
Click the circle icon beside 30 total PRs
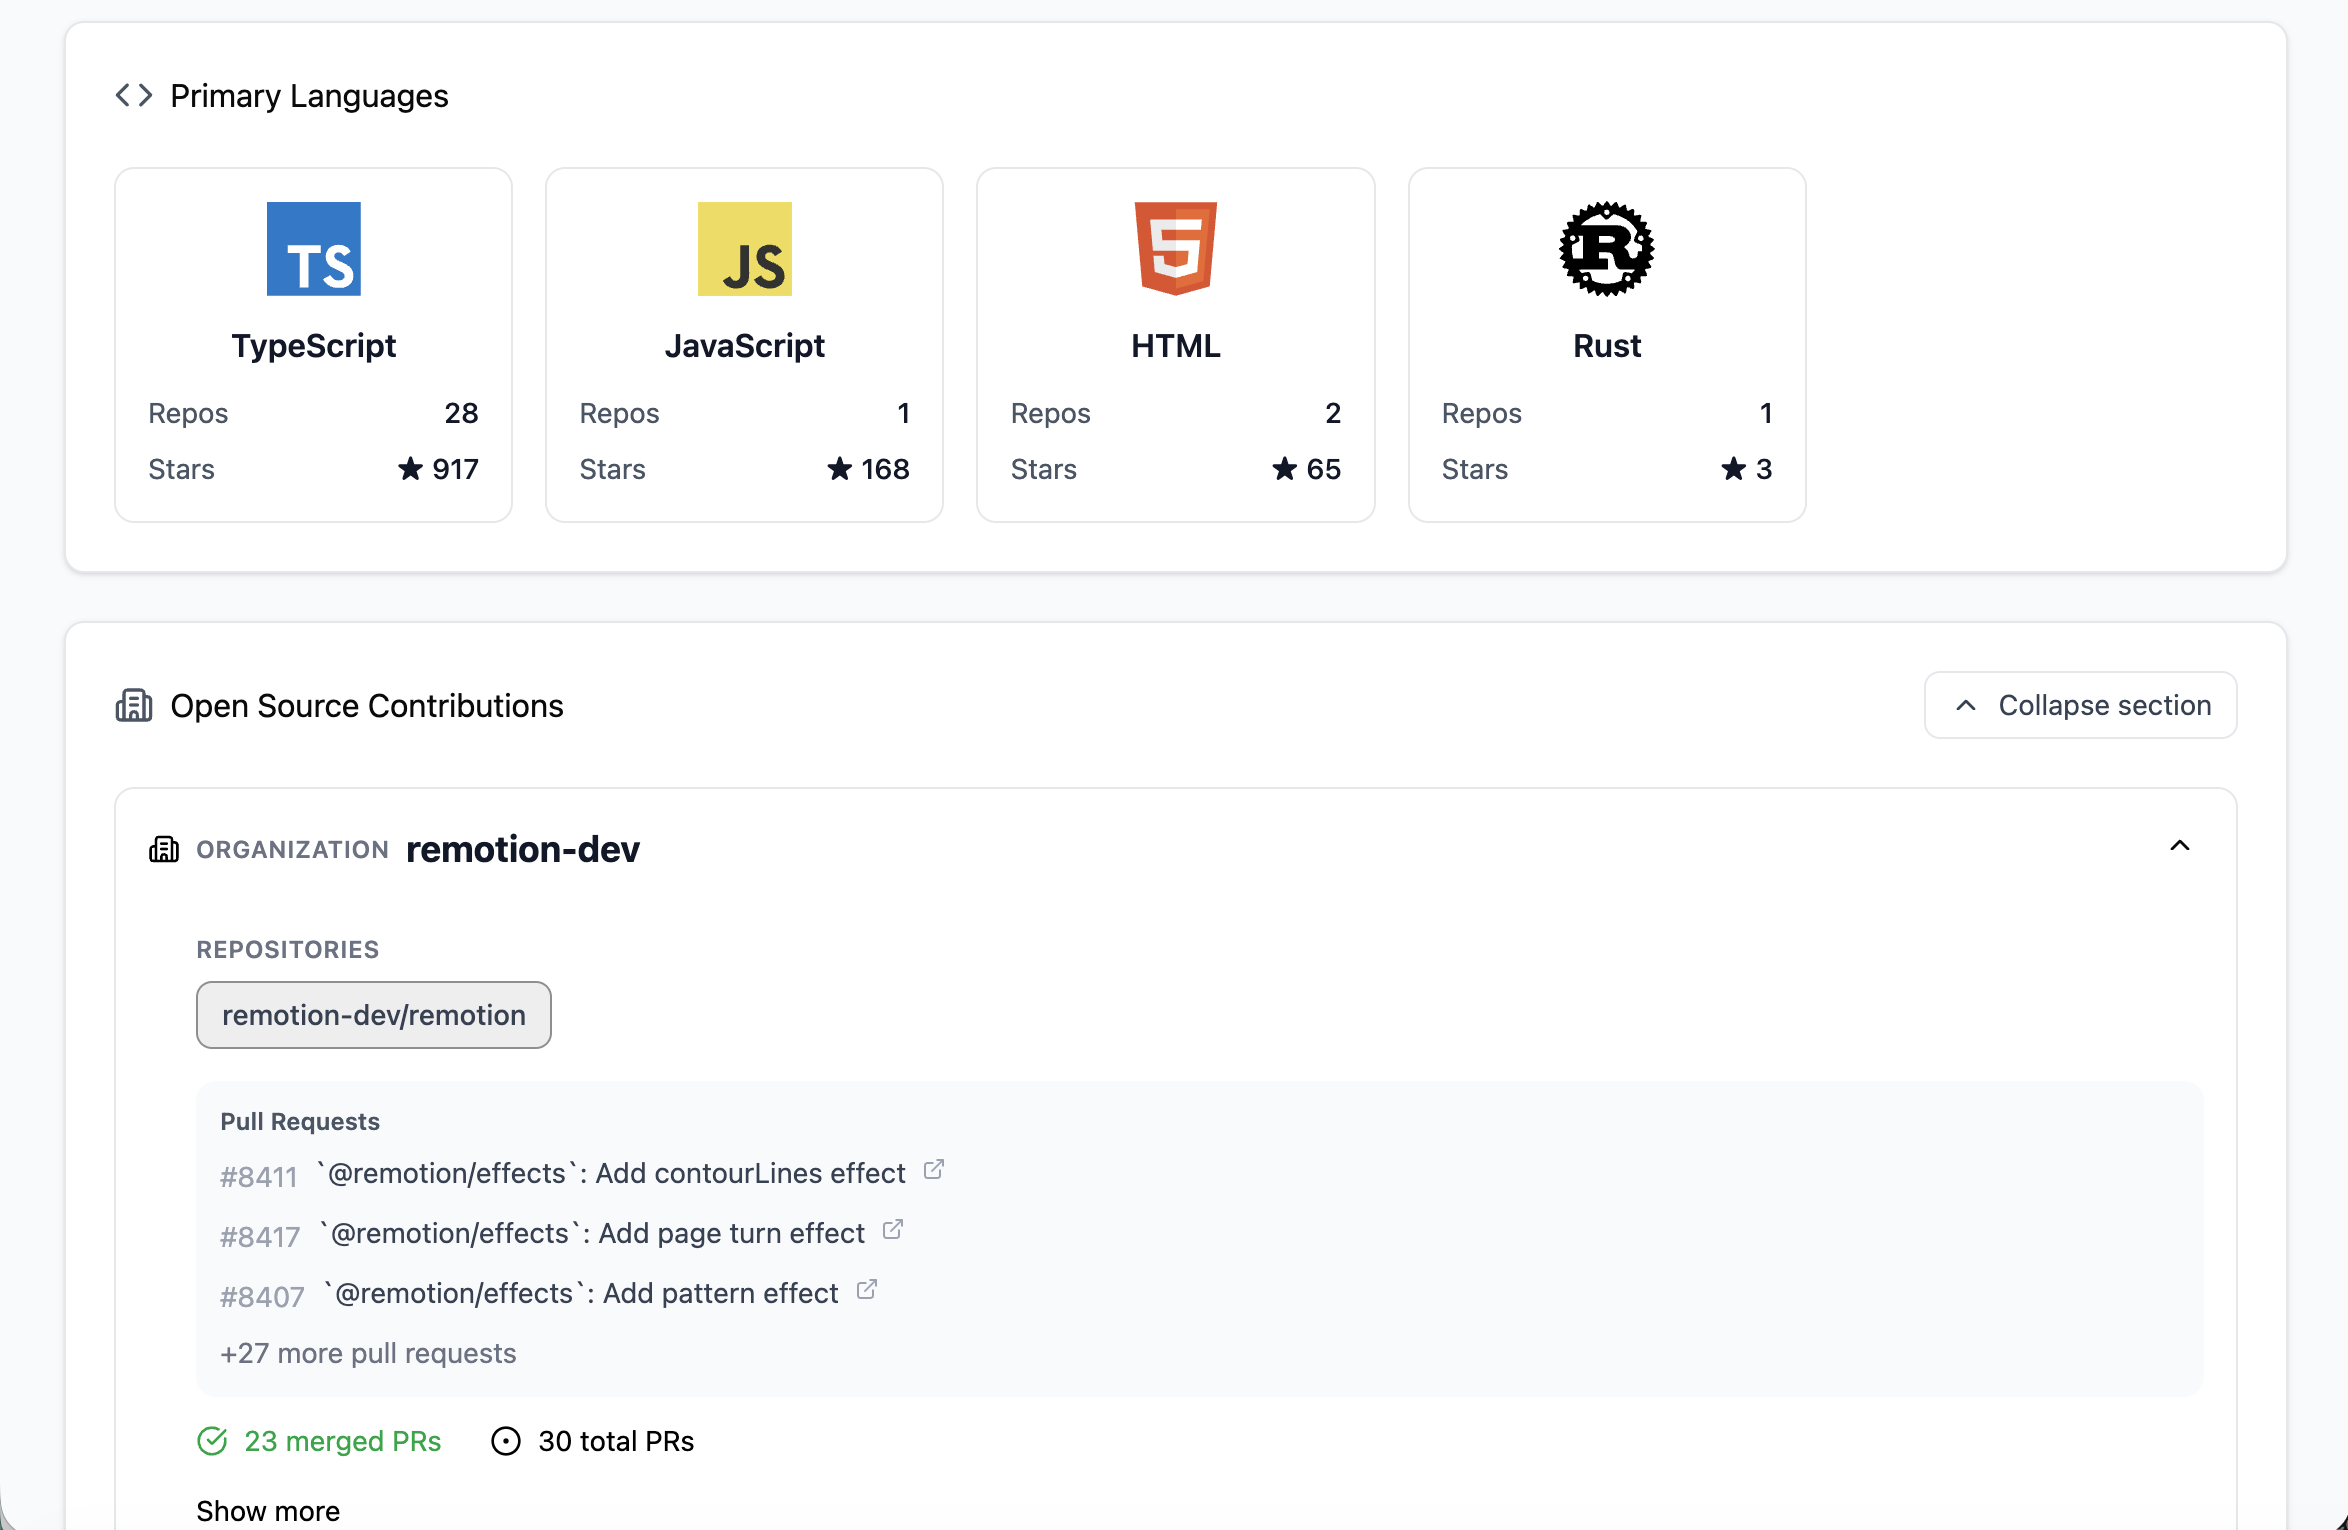506,1441
